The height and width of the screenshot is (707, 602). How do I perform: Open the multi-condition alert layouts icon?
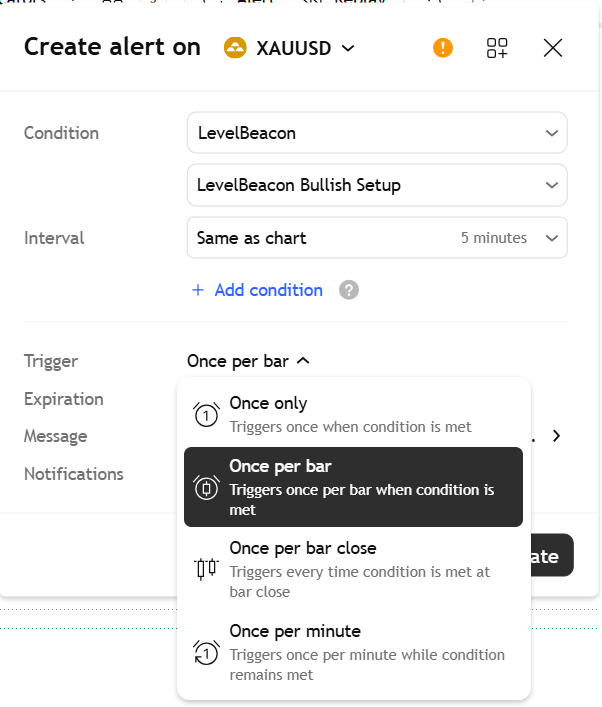click(497, 48)
